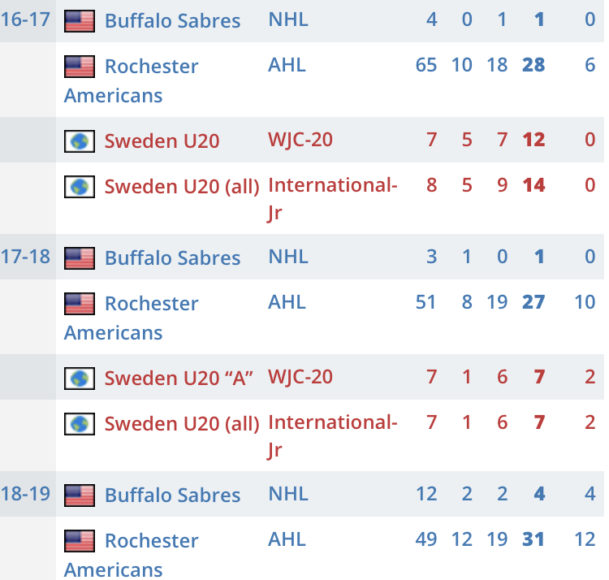Click the 28 points total for 16-17 Rochester

pos(533,66)
